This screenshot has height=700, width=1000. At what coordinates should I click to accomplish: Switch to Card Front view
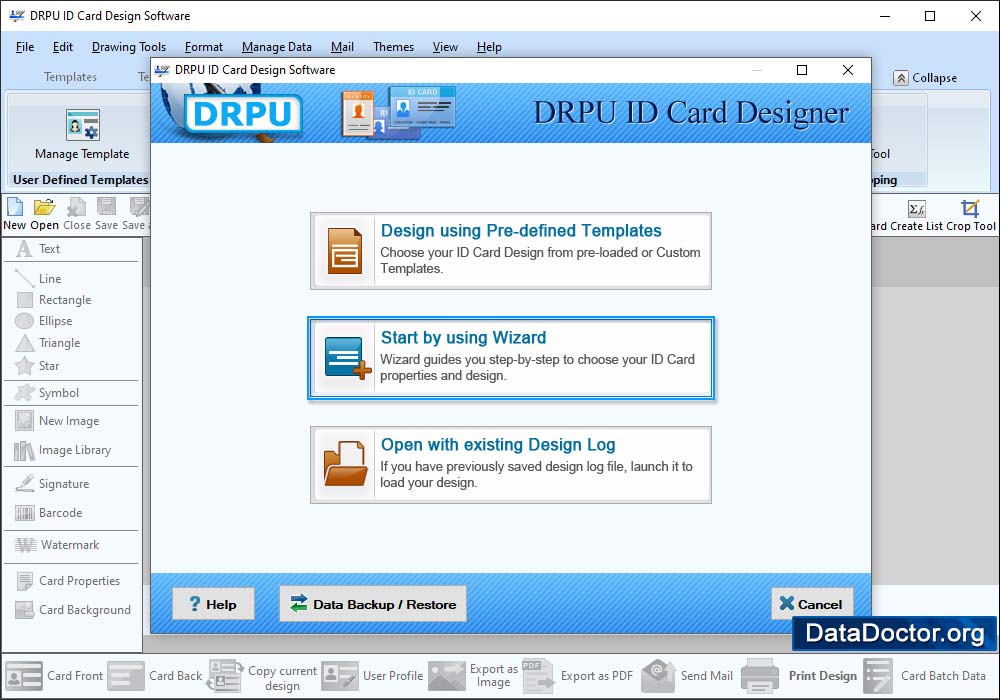coord(54,676)
